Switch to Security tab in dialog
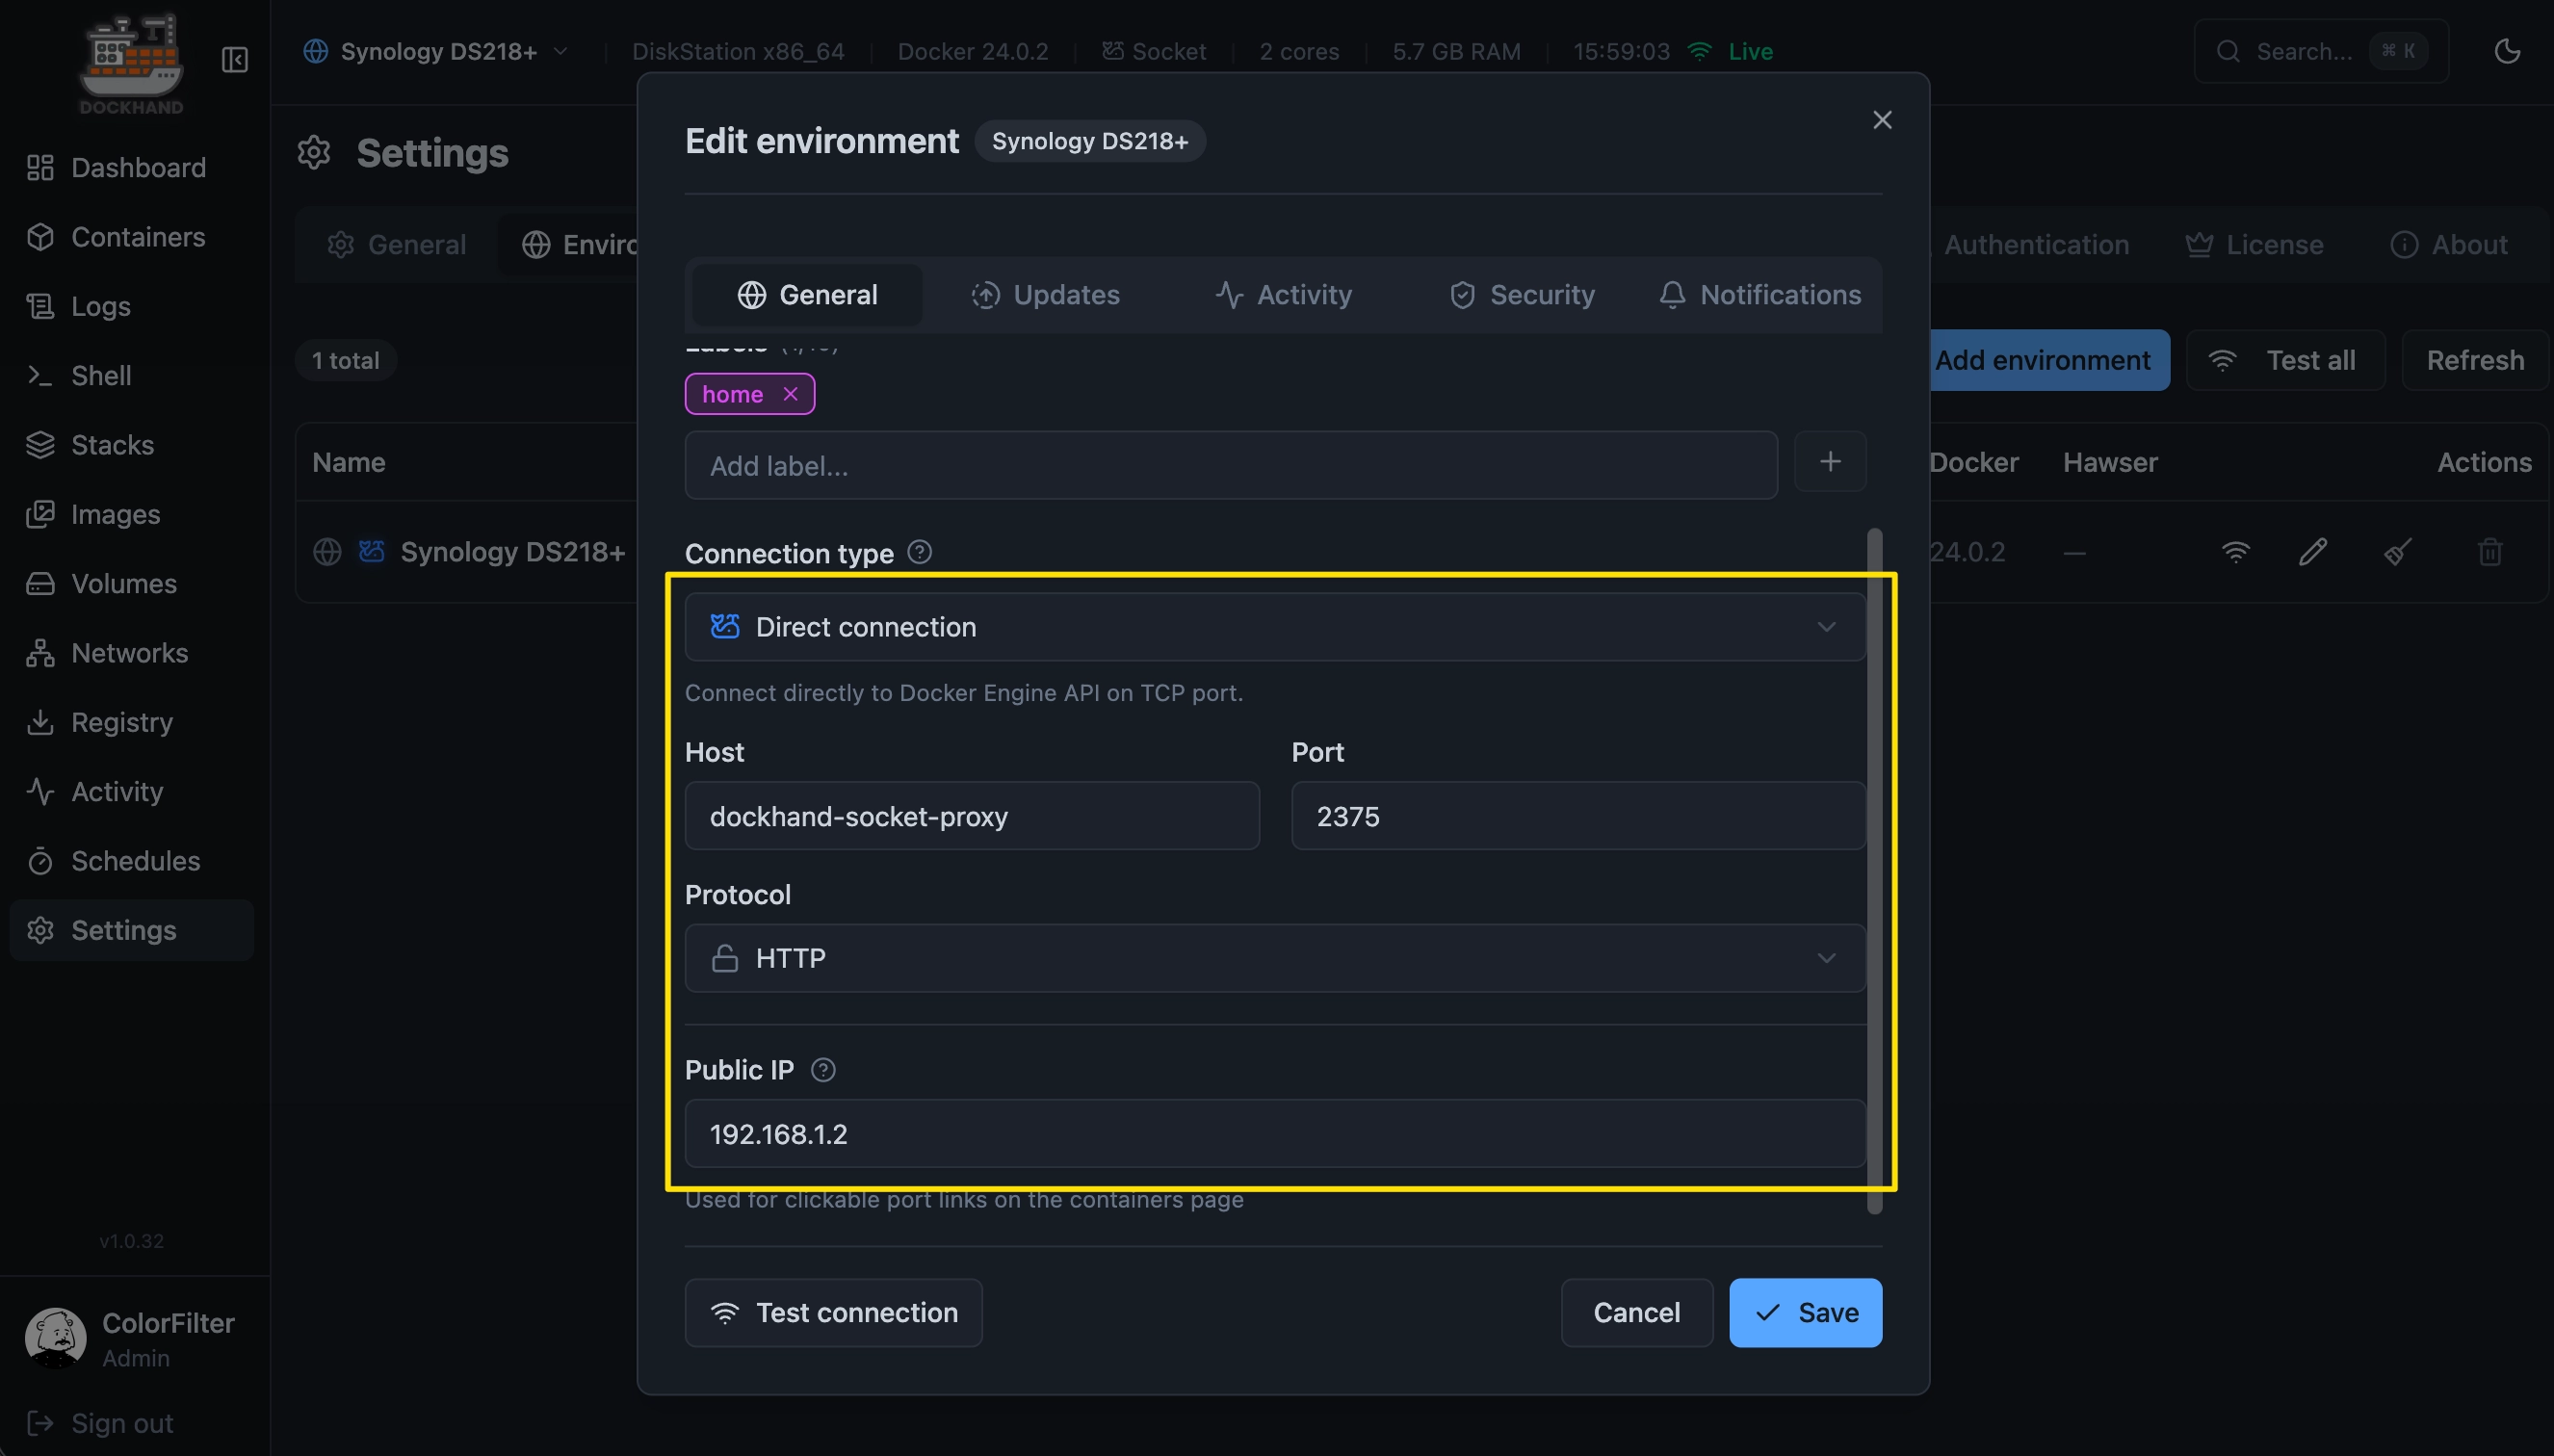 (1522, 295)
